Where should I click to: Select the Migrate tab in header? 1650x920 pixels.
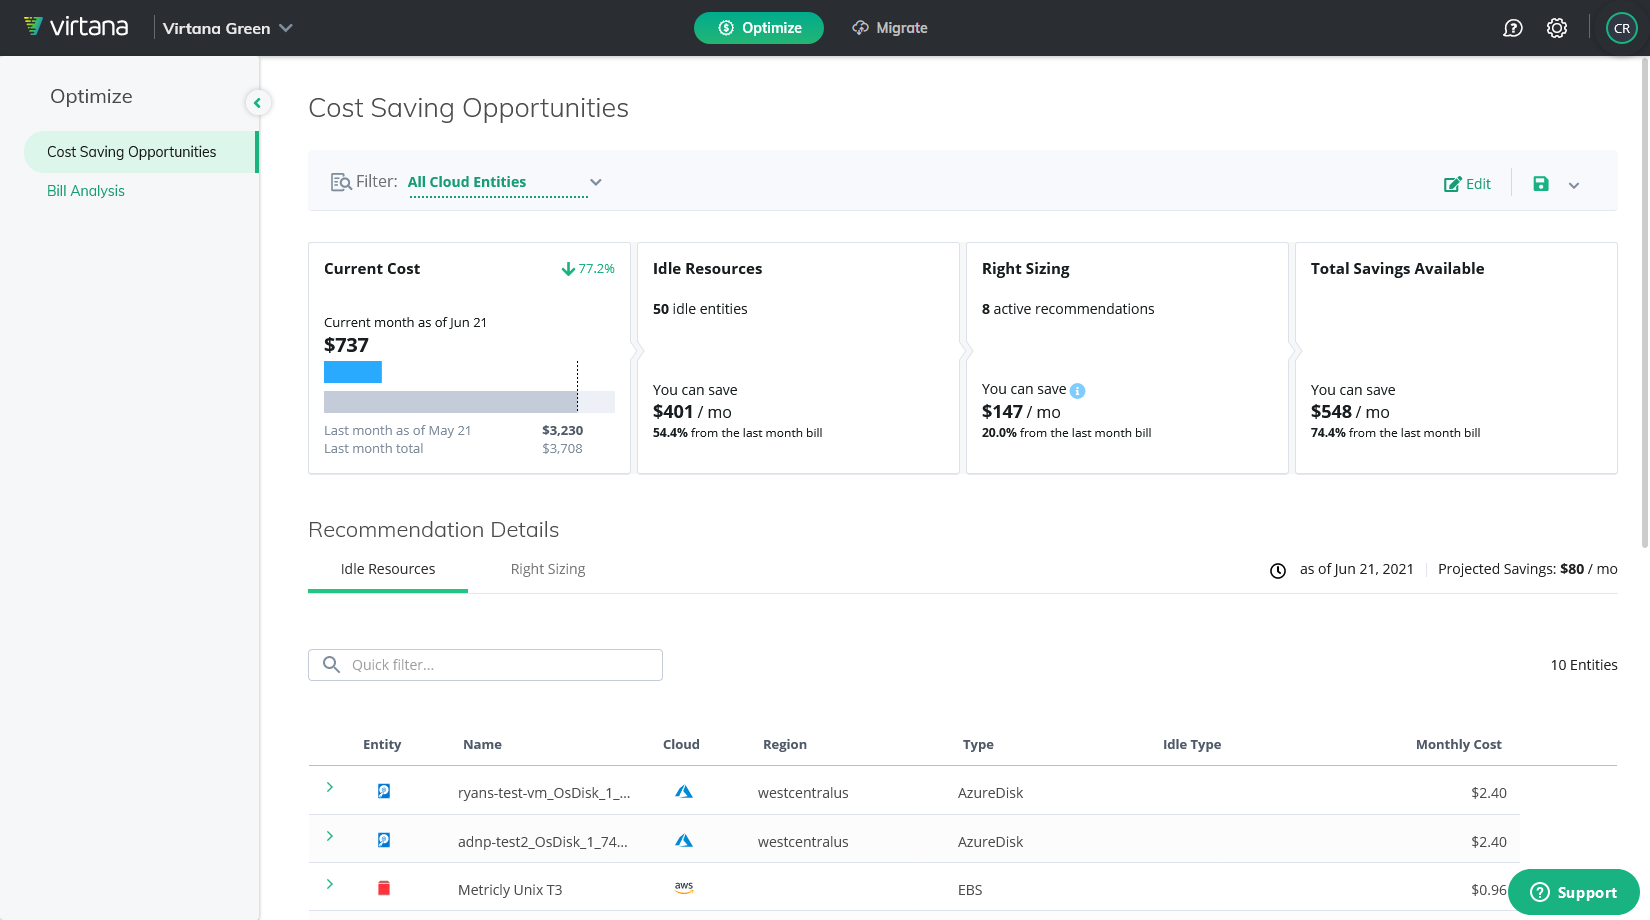pyautogui.click(x=890, y=28)
